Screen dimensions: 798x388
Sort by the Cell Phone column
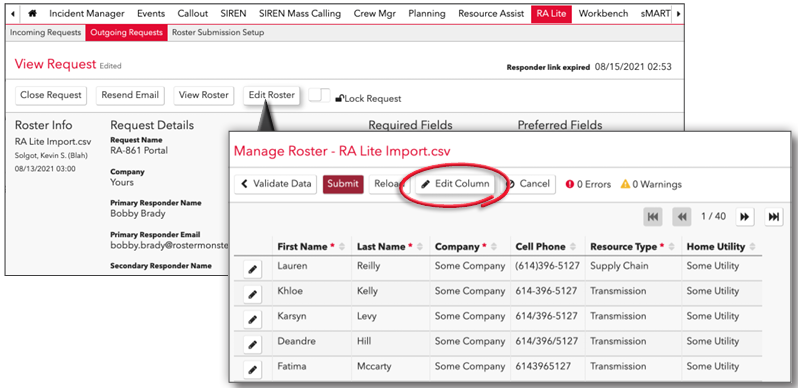(x=573, y=247)
